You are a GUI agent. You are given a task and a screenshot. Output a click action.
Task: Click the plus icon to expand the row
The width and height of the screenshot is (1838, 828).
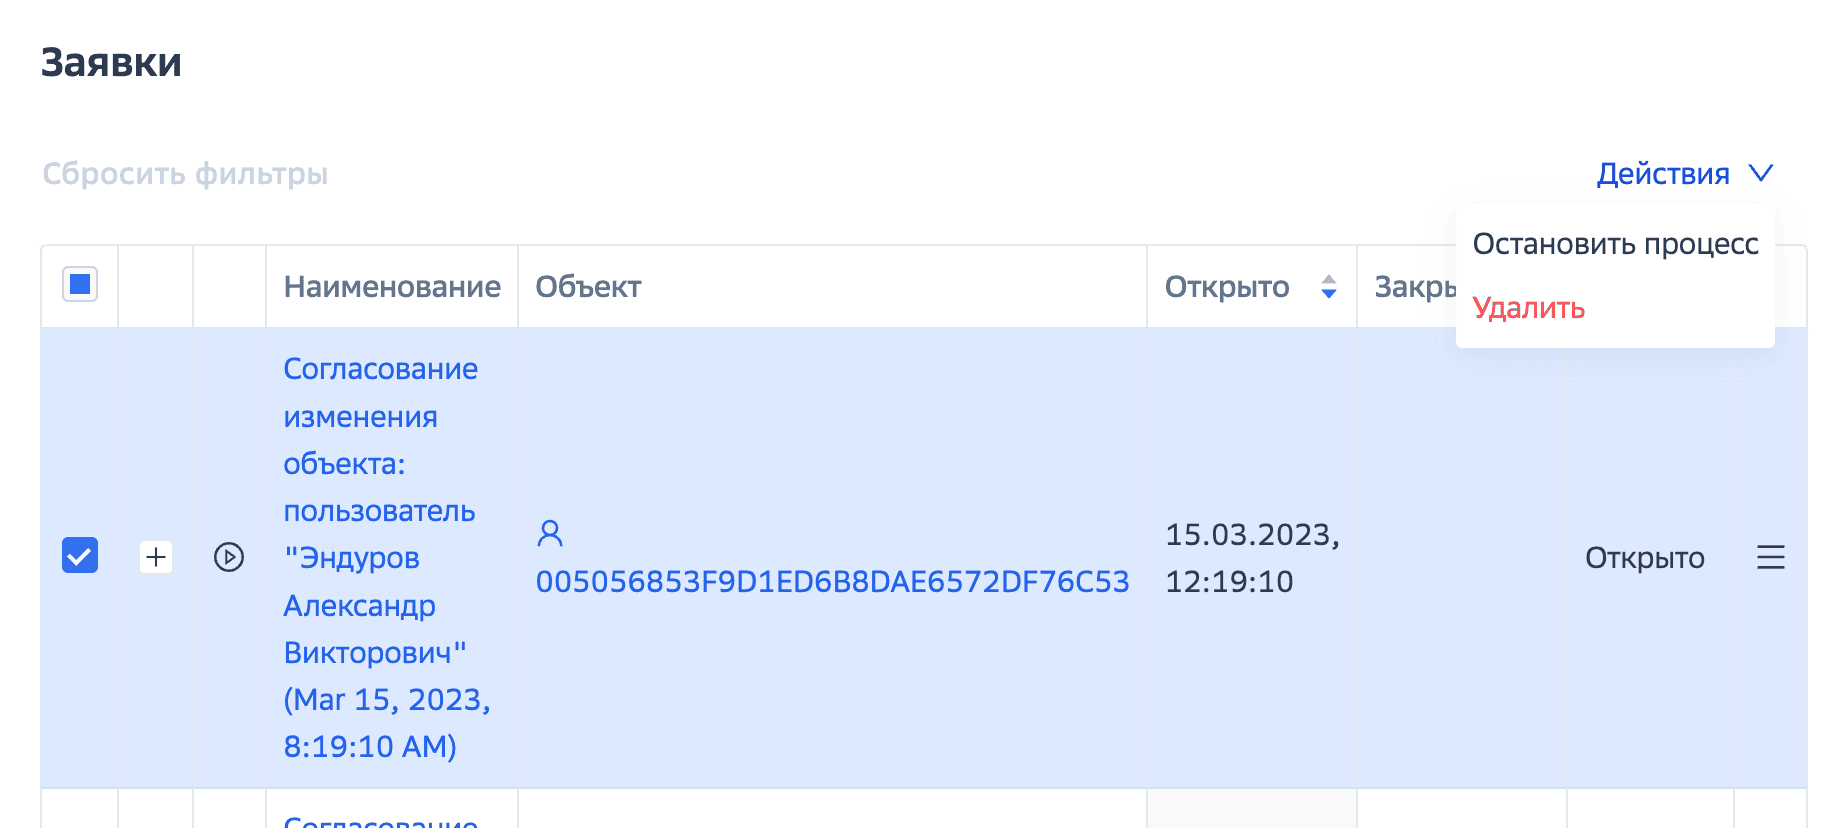click(156, 557)
